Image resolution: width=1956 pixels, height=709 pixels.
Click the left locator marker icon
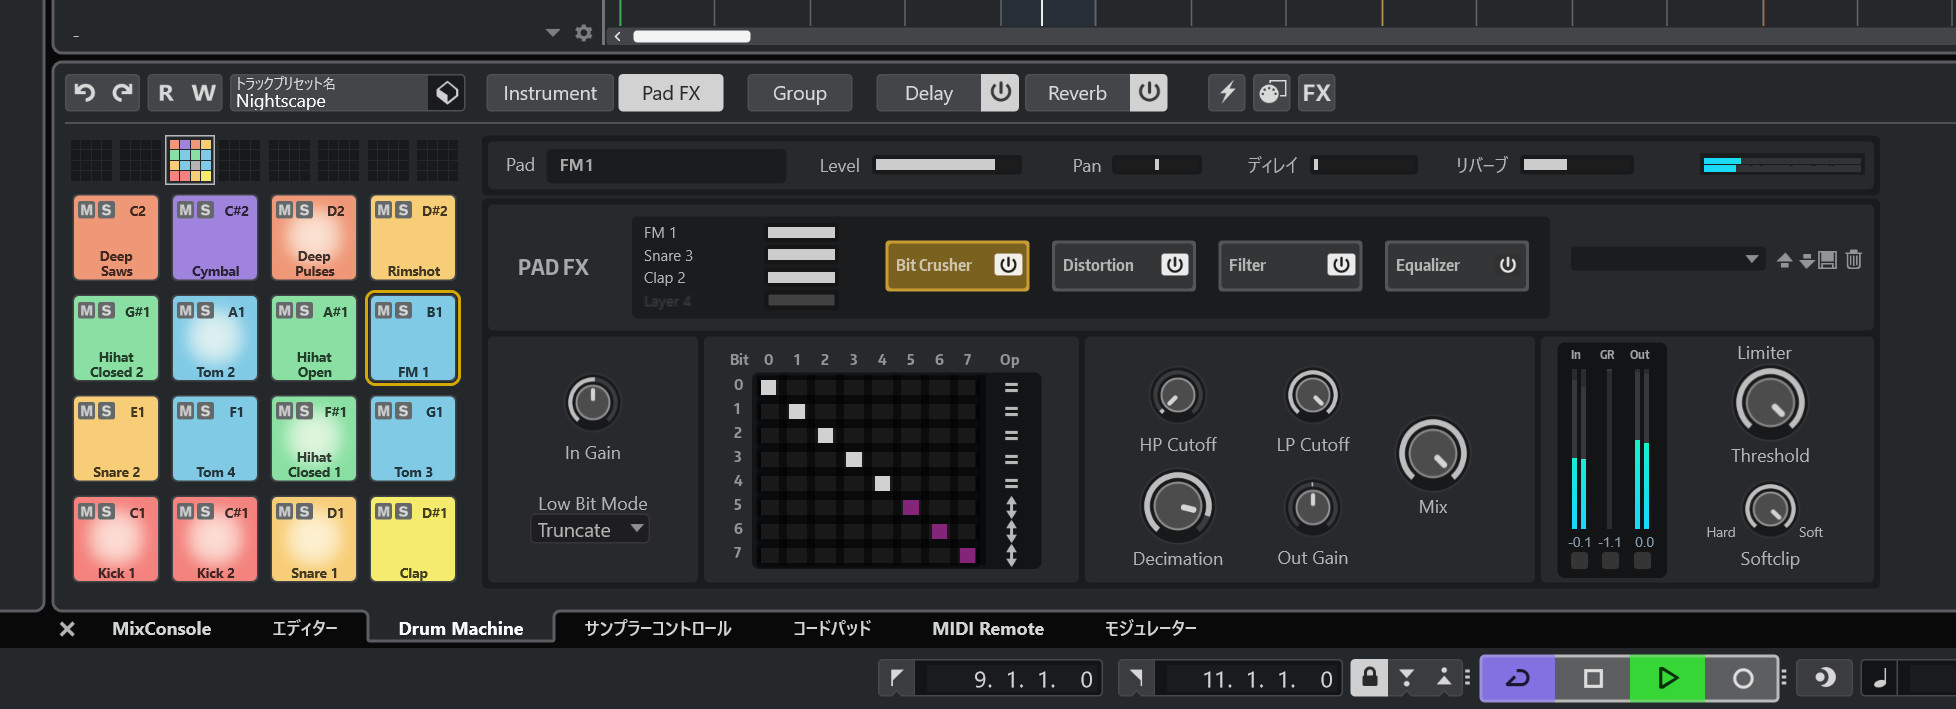pyautogui.click(x=897, y=678)
